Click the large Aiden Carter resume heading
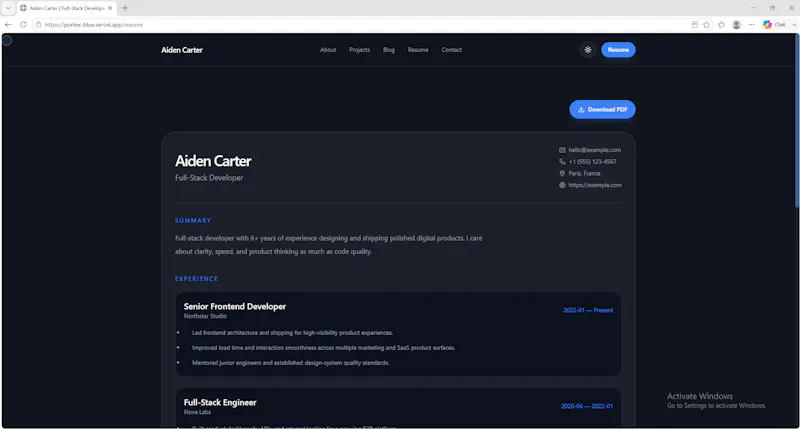 tap(213, 161)
